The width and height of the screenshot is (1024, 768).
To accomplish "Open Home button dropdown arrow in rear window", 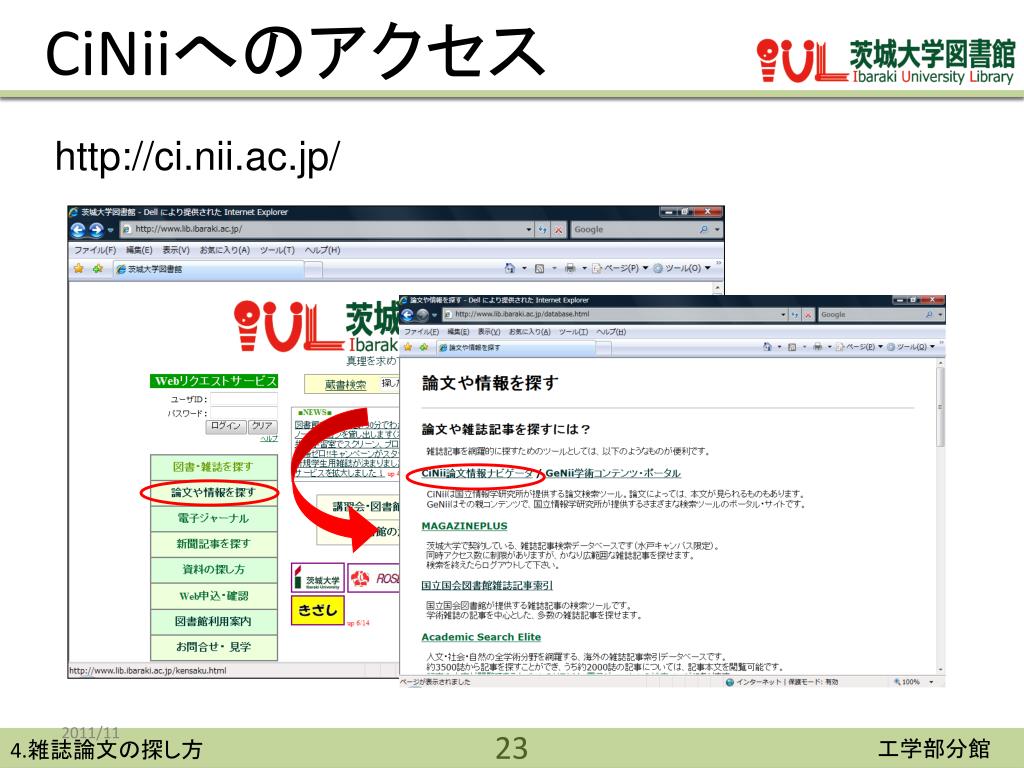I will pyautogui.click(x=524, y=268).
